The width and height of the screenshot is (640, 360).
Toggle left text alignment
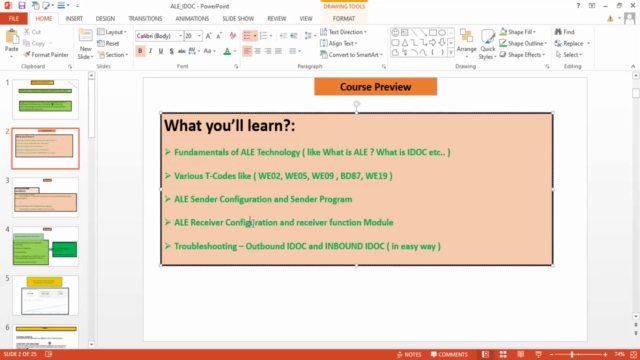pos(247,51)
